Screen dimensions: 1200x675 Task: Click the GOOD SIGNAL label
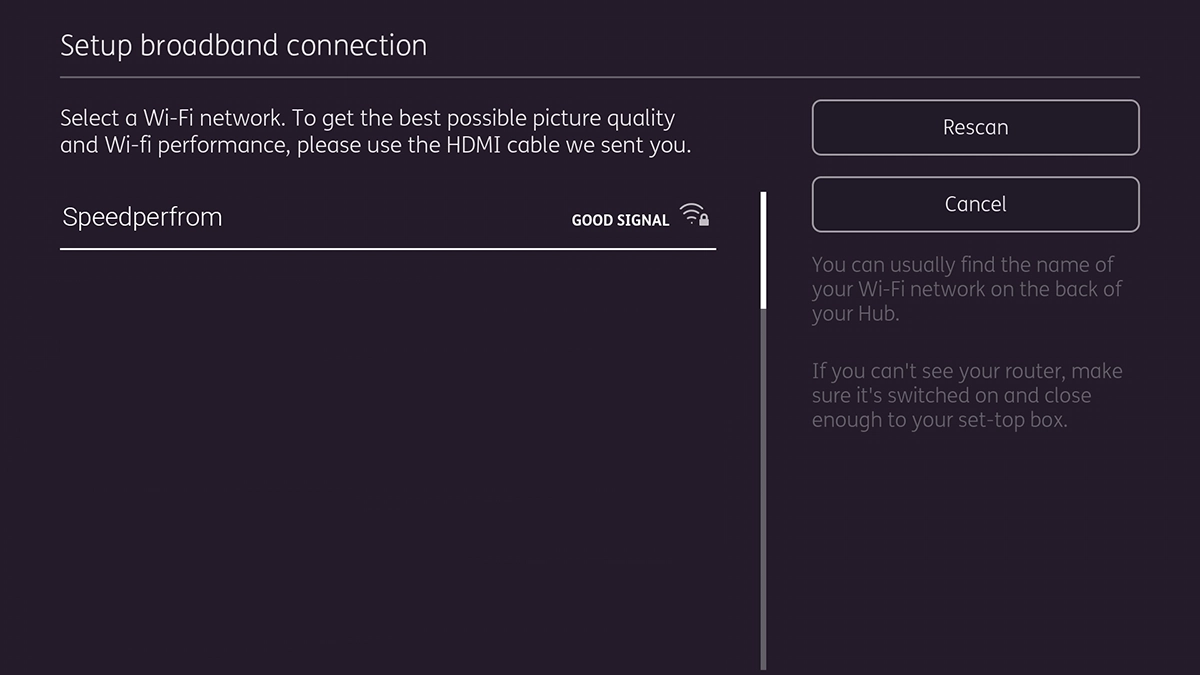click(x=620, y=220)
